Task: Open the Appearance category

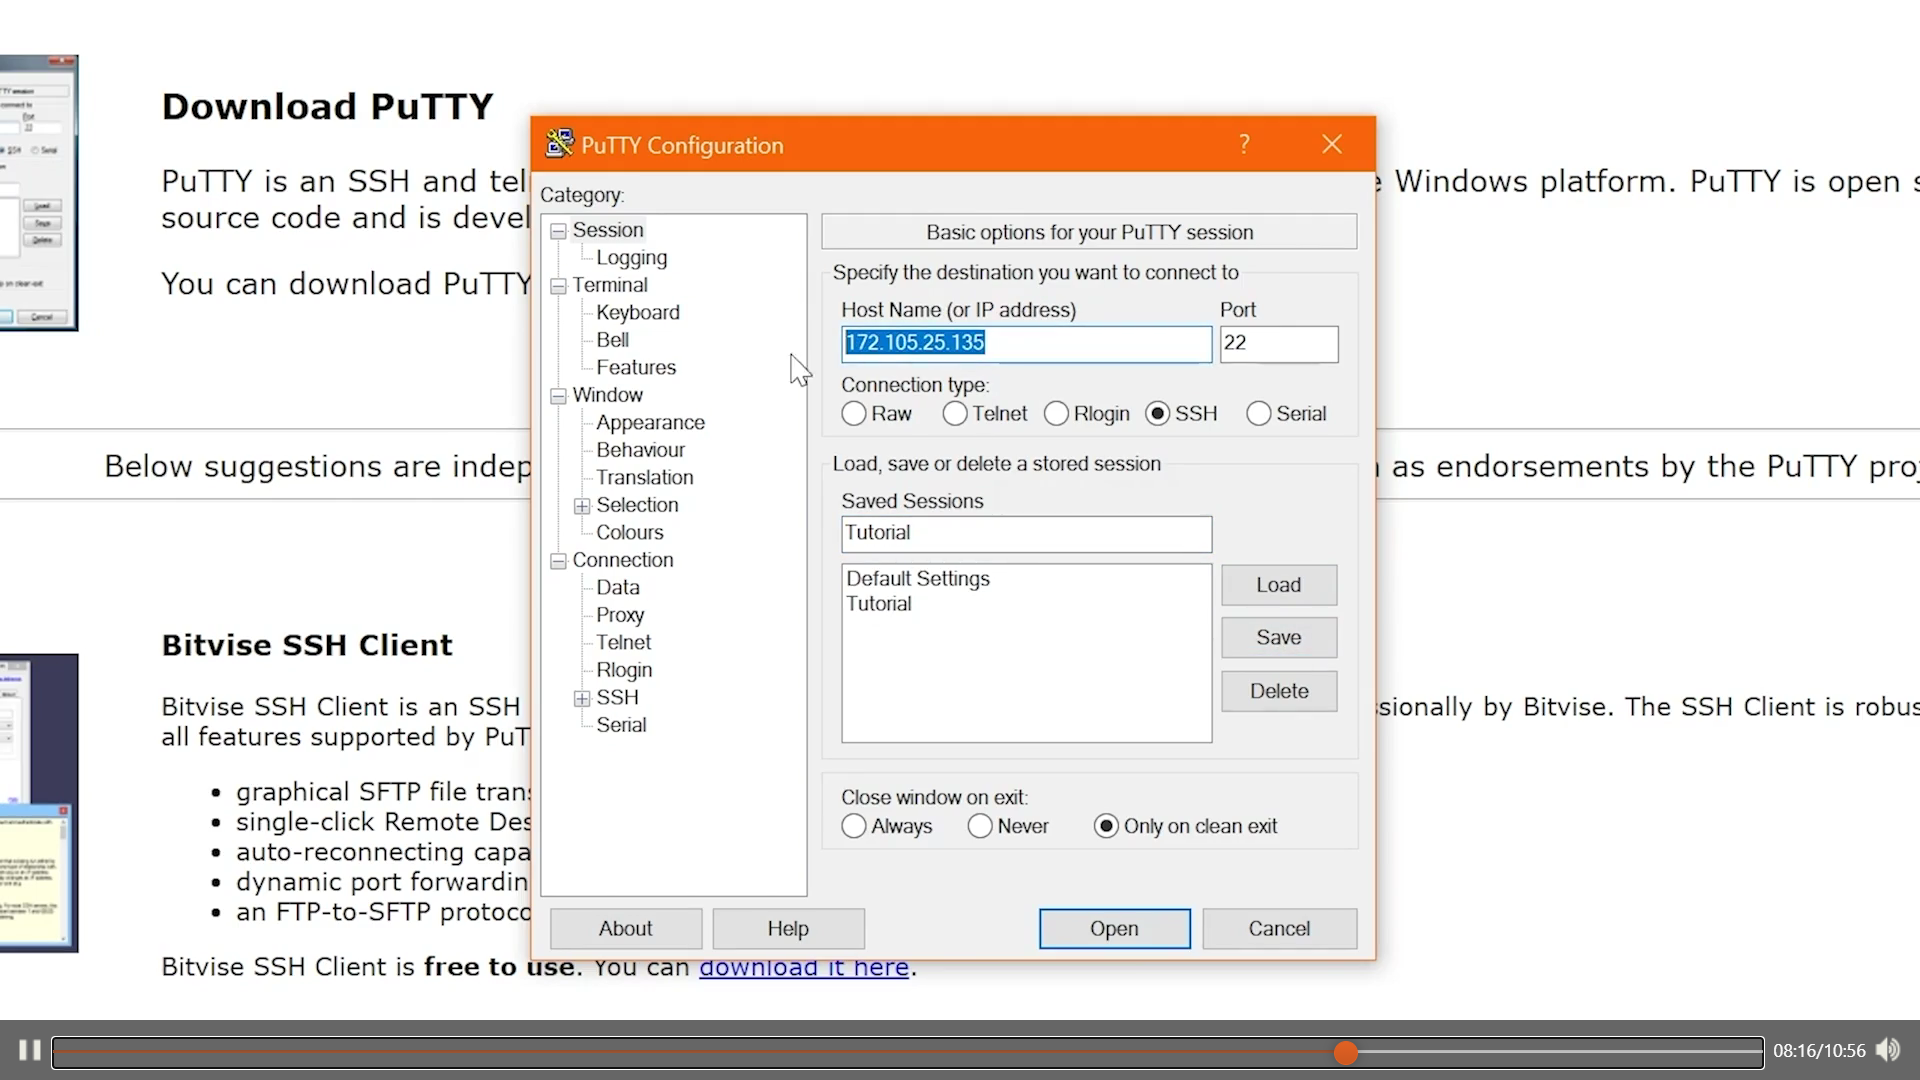Action: (x=650, y=423)
